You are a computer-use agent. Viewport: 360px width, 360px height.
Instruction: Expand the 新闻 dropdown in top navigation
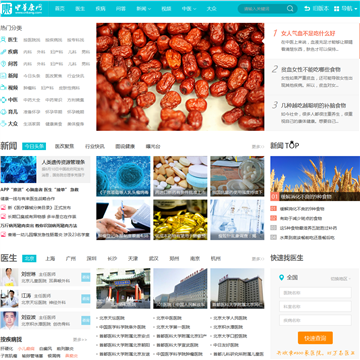point(143,9)
